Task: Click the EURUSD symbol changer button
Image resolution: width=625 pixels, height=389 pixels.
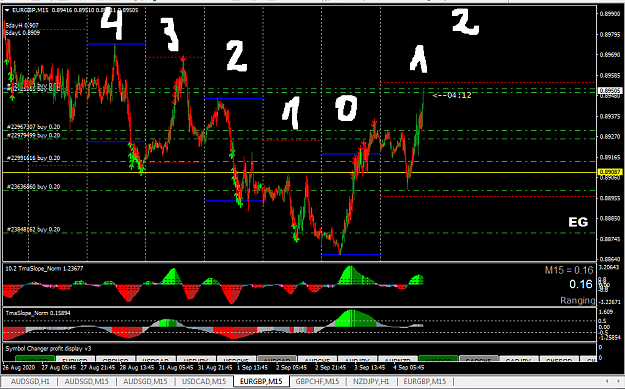Action: [x=75, y=359]
